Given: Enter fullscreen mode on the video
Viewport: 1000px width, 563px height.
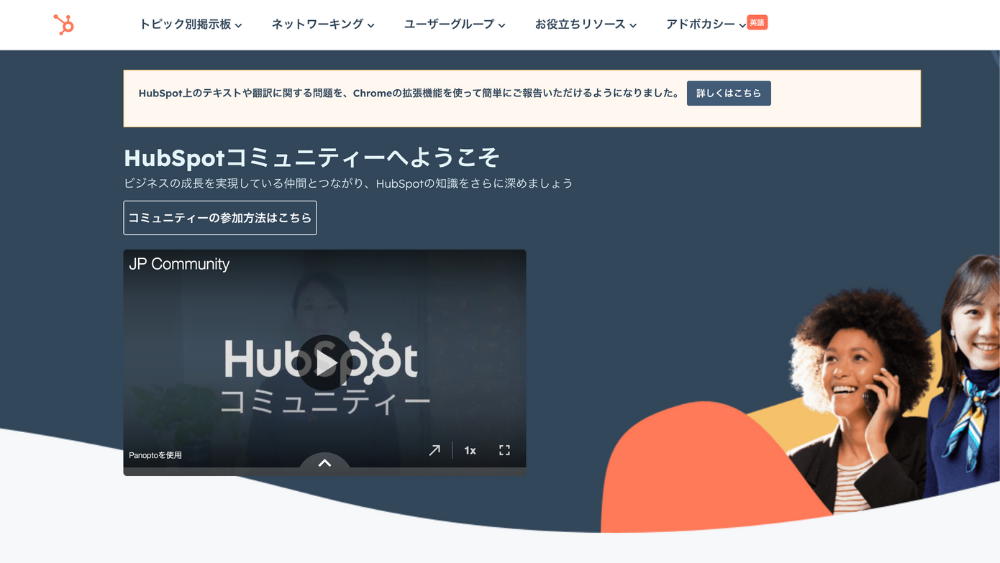Looking at the screenshot, I should click(504, 450).
